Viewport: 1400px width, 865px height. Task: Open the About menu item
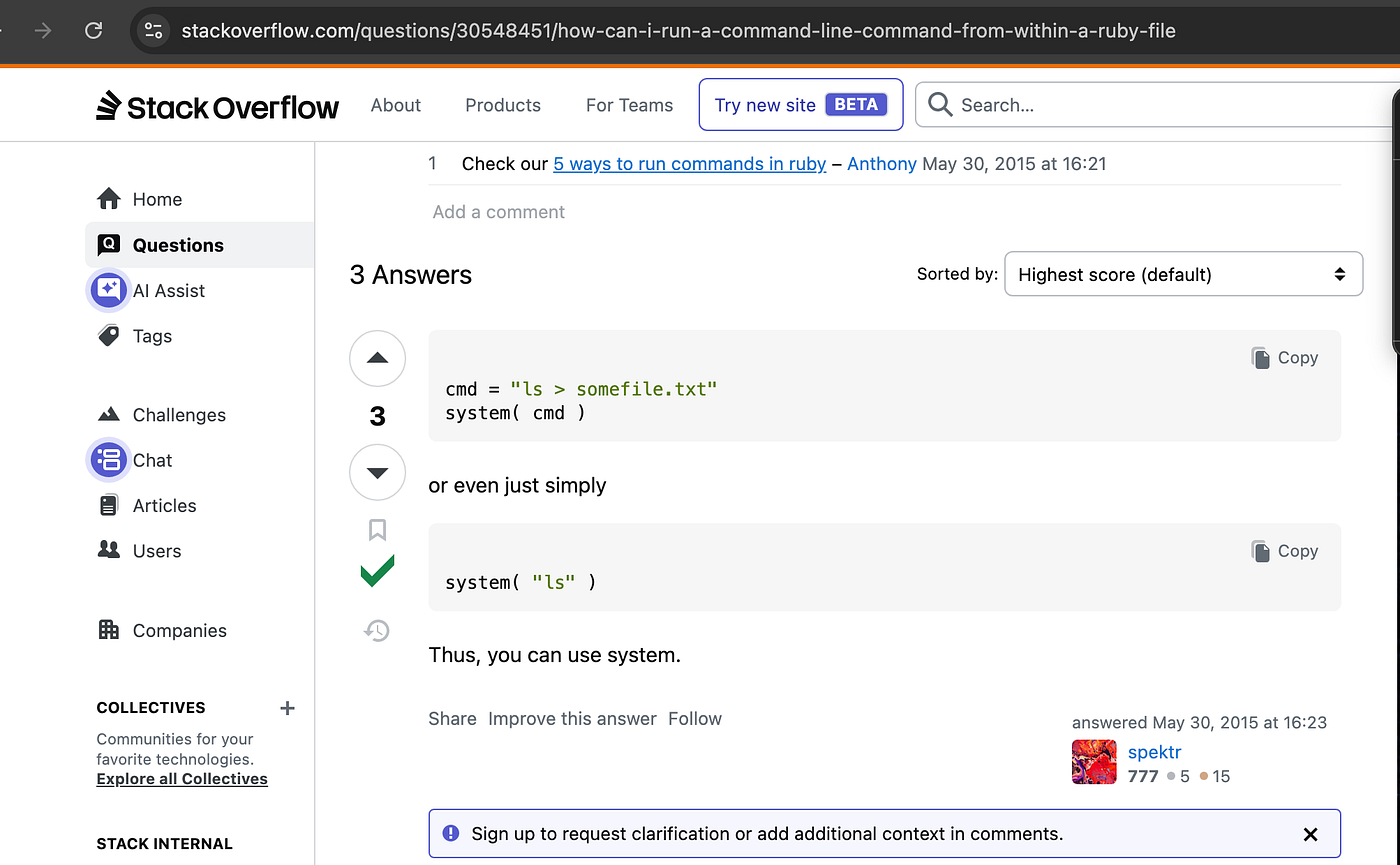[x=396, y=105]
